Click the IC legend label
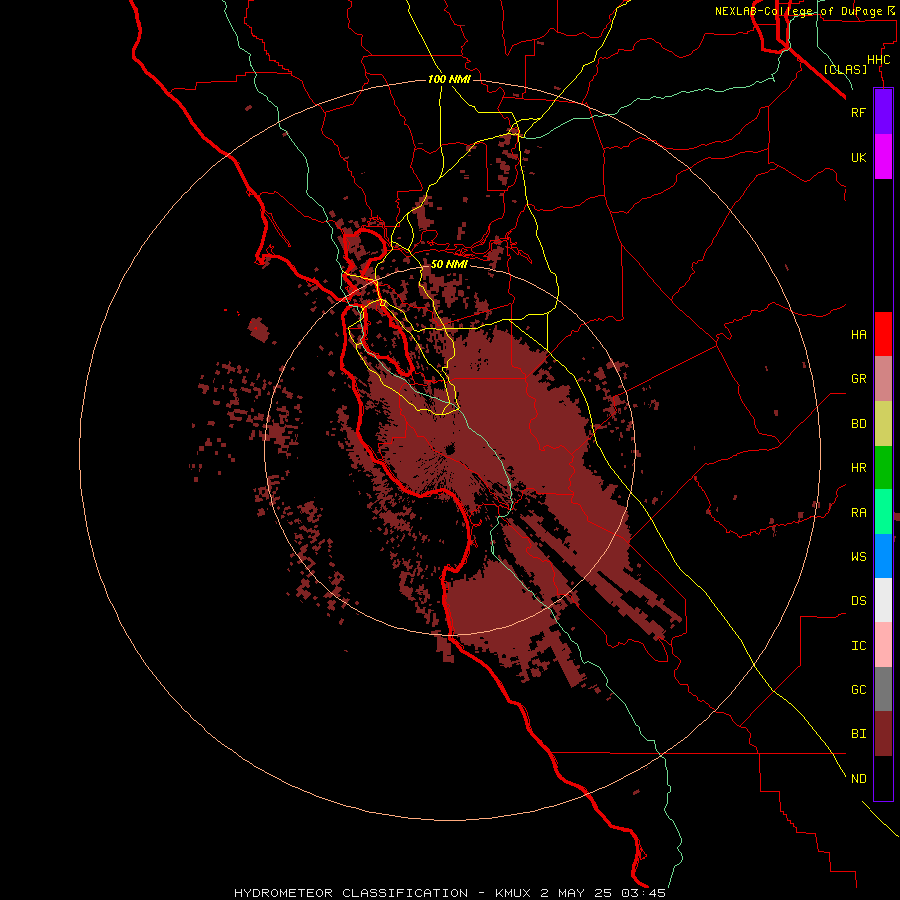This screenshot has height=900, width=900. pyautogui.click(x=858, y=645)
